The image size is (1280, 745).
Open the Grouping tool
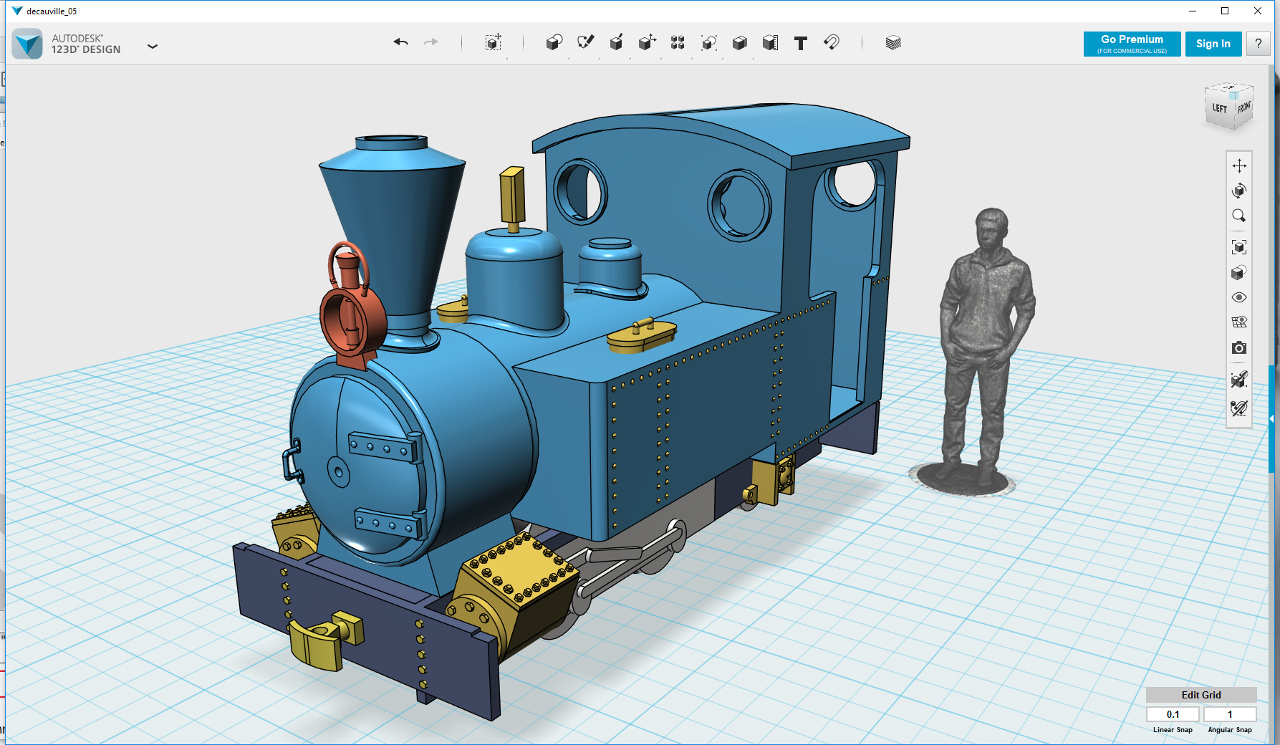709,43
